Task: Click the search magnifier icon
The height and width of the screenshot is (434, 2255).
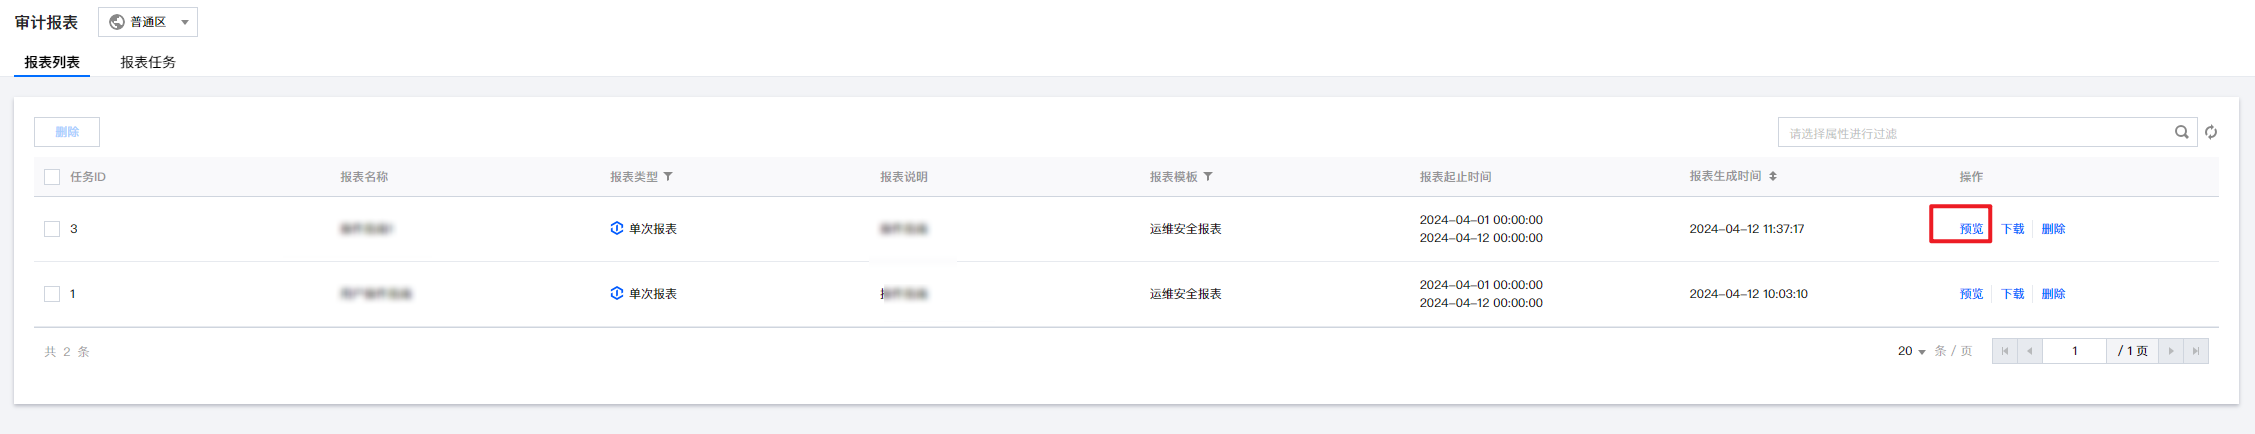Action: click(2181, 132)
